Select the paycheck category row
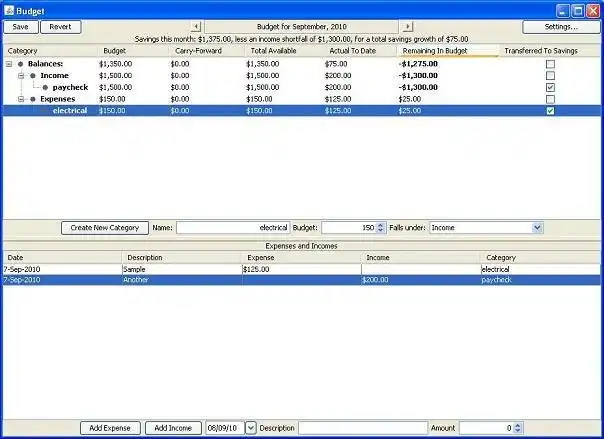 click(x=302, y=87)
